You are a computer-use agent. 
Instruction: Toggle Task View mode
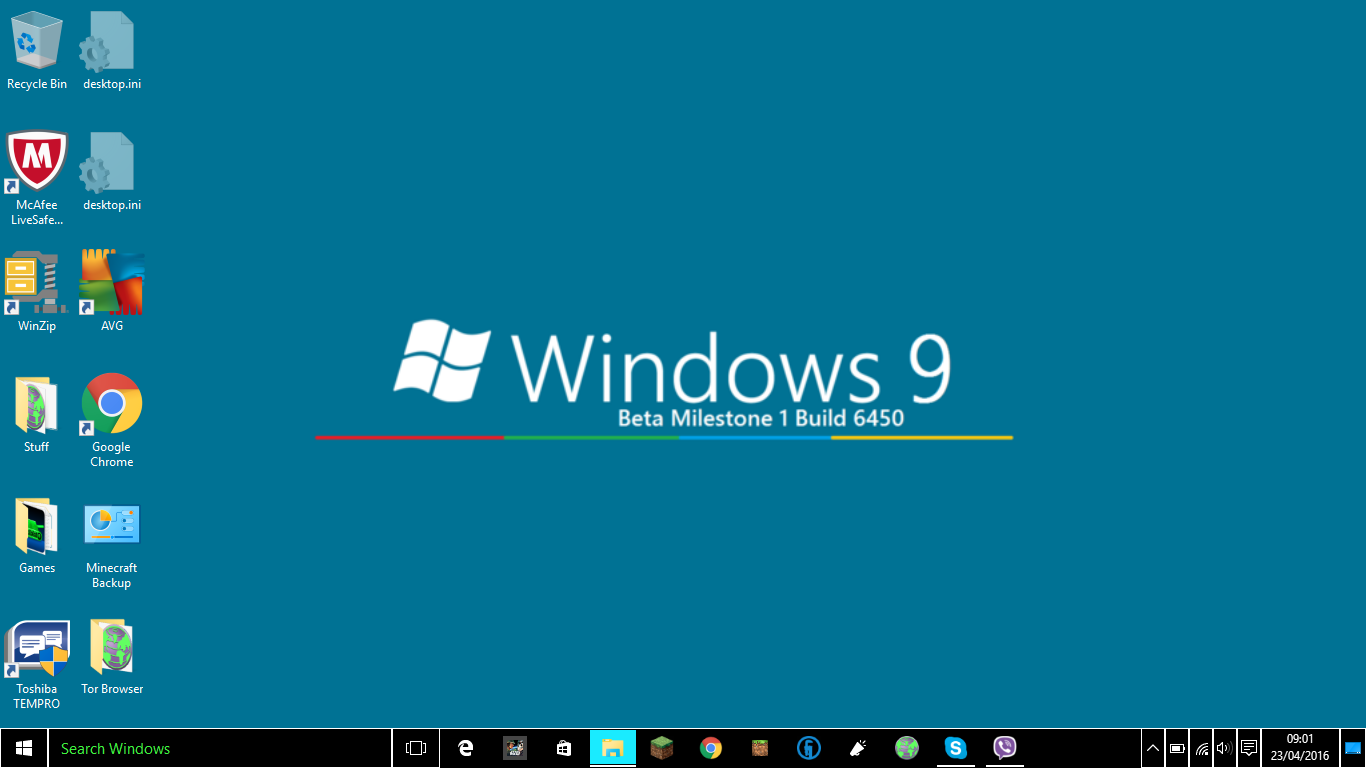click(x=415, y=747)
